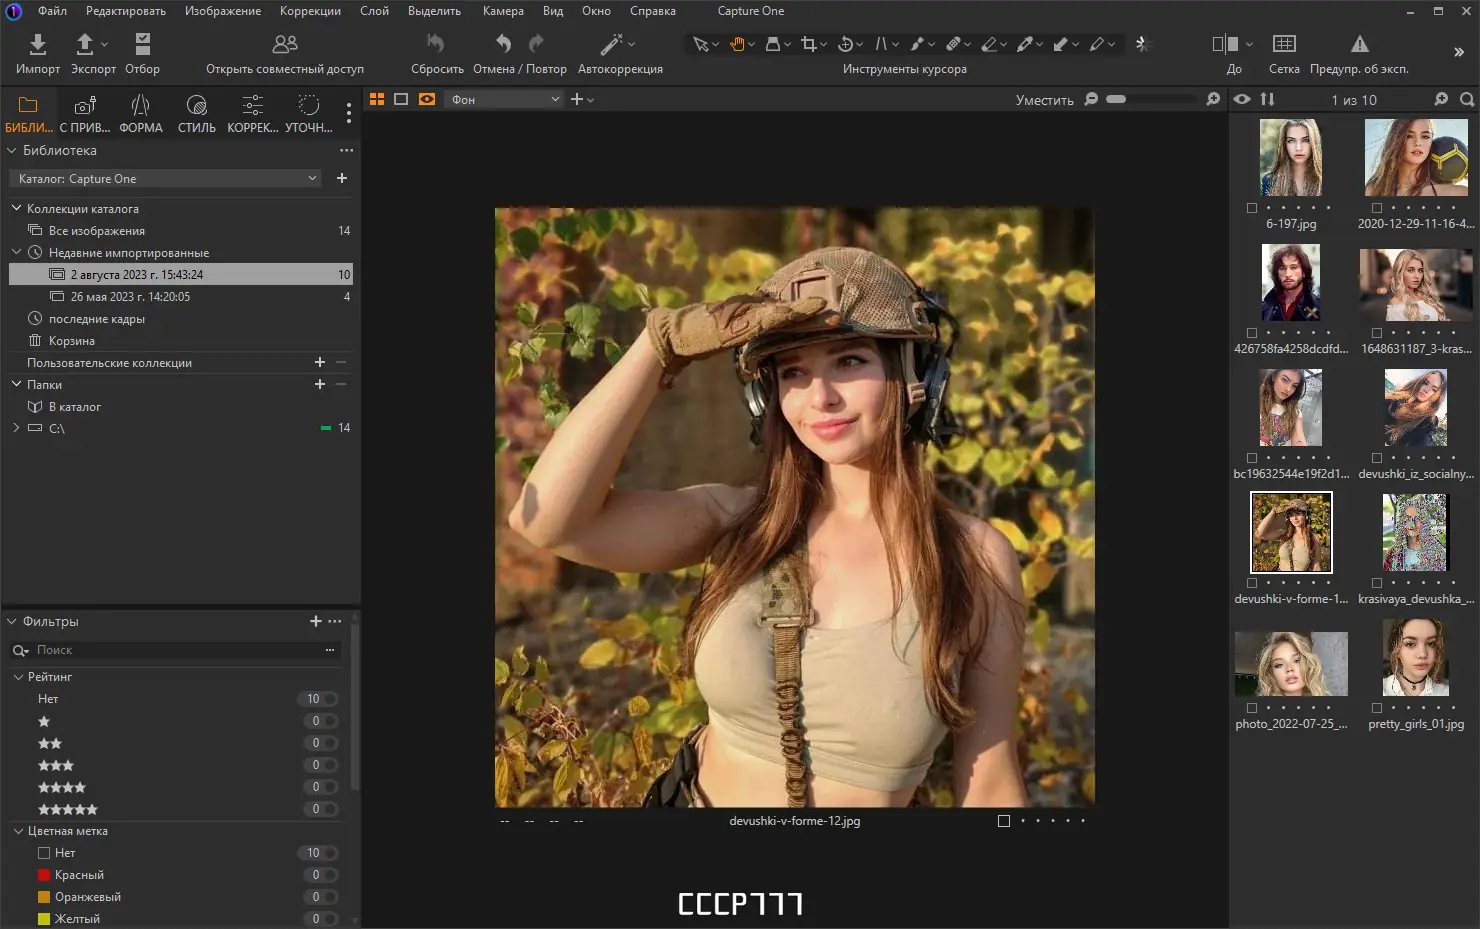Tick the color tag box under the main image
Screen dimensions: 1480x929
click(x=1004, y=821)
